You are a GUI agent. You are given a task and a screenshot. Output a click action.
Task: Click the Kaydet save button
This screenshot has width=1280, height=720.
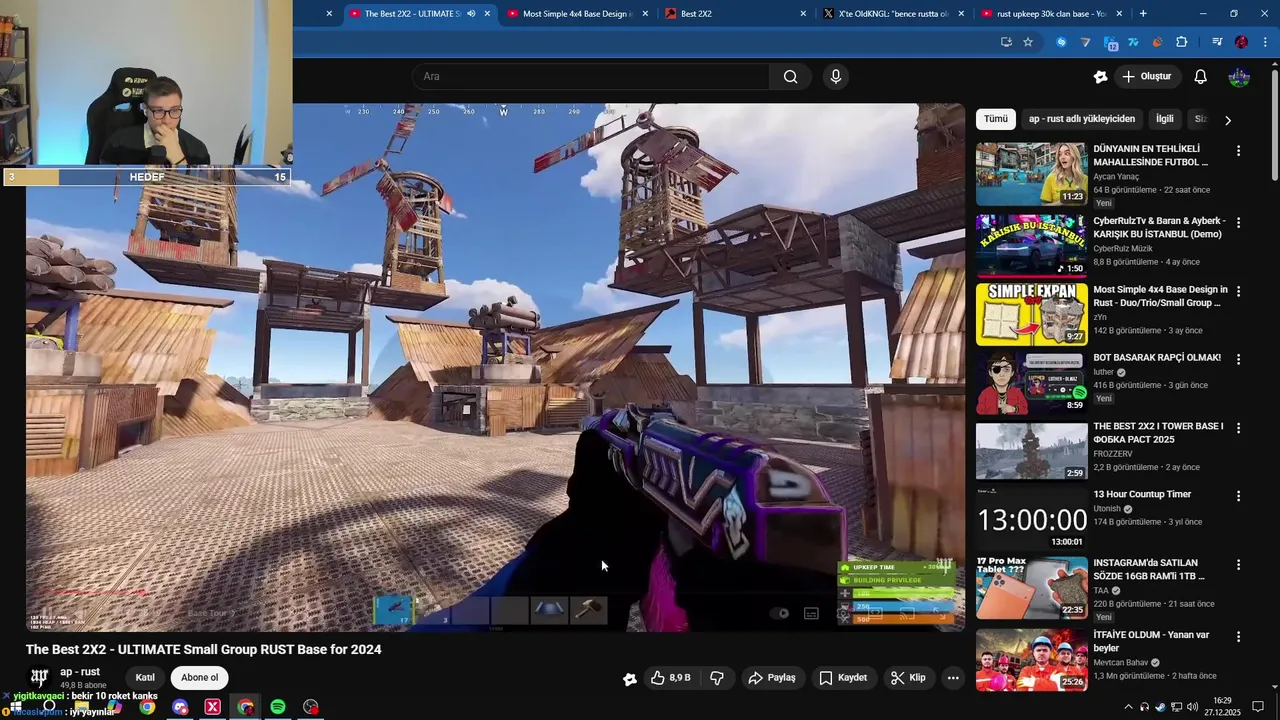tap(843, 678)
